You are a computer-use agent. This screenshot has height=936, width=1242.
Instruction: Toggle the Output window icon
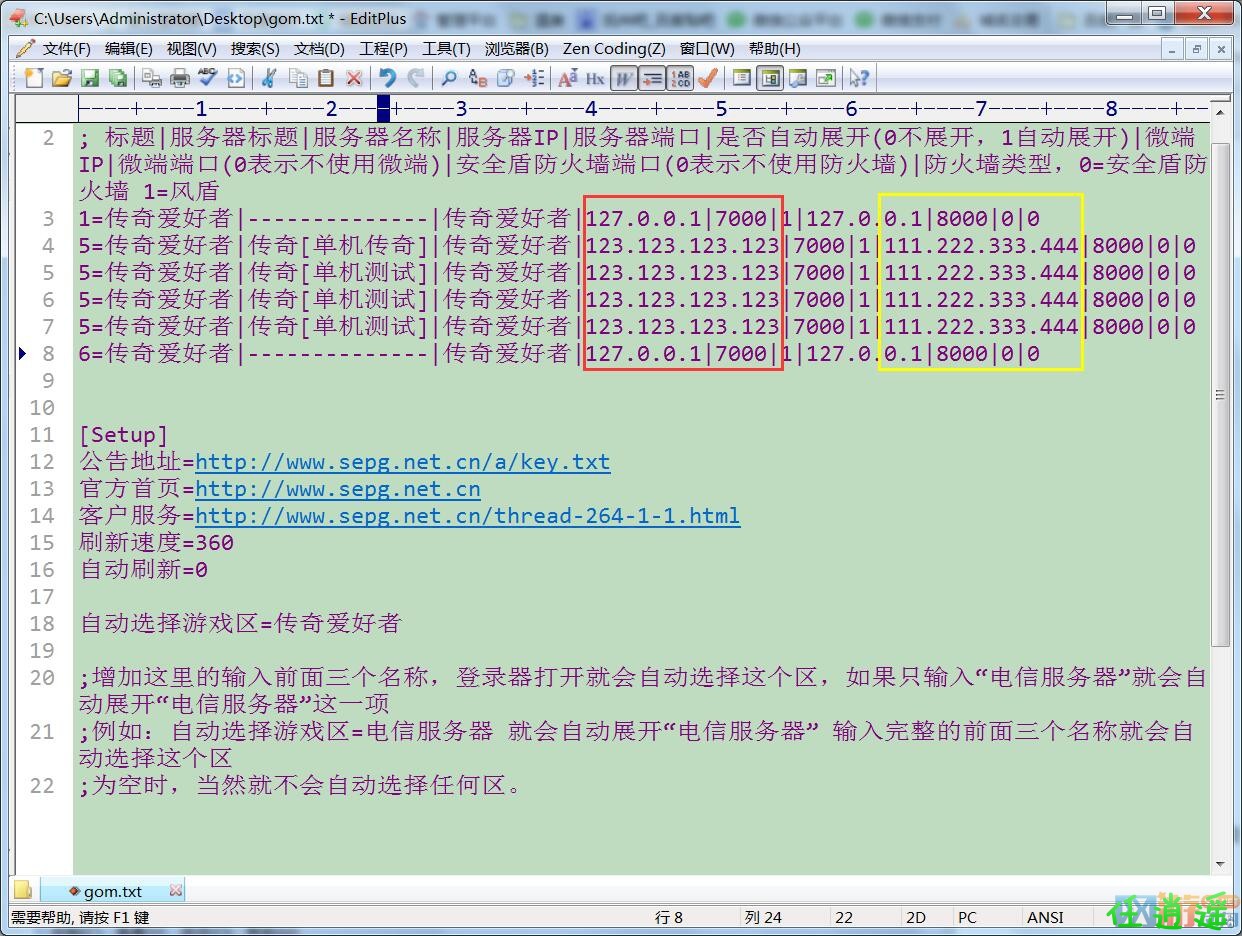tap(798, 78)
